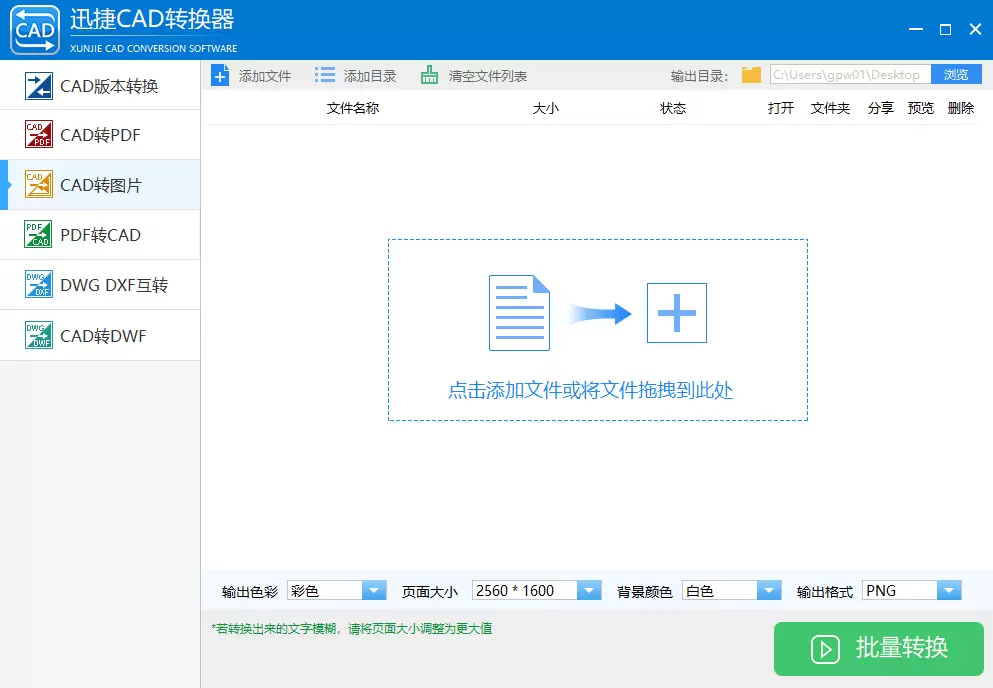Click the 预览 column header
Image resolution: width=993 pixels, height=688 pixels.
(x=921, y=108)
